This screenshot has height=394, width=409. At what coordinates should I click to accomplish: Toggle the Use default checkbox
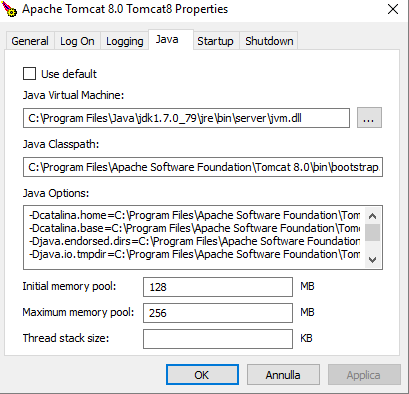point(29,74)
